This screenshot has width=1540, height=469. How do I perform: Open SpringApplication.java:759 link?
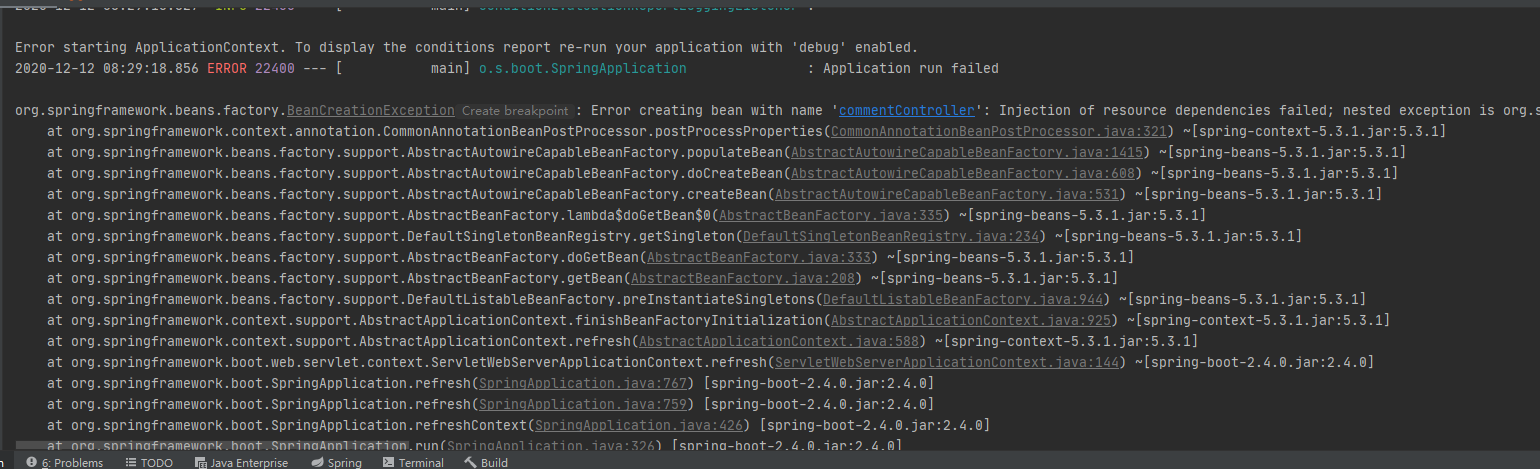583,404
